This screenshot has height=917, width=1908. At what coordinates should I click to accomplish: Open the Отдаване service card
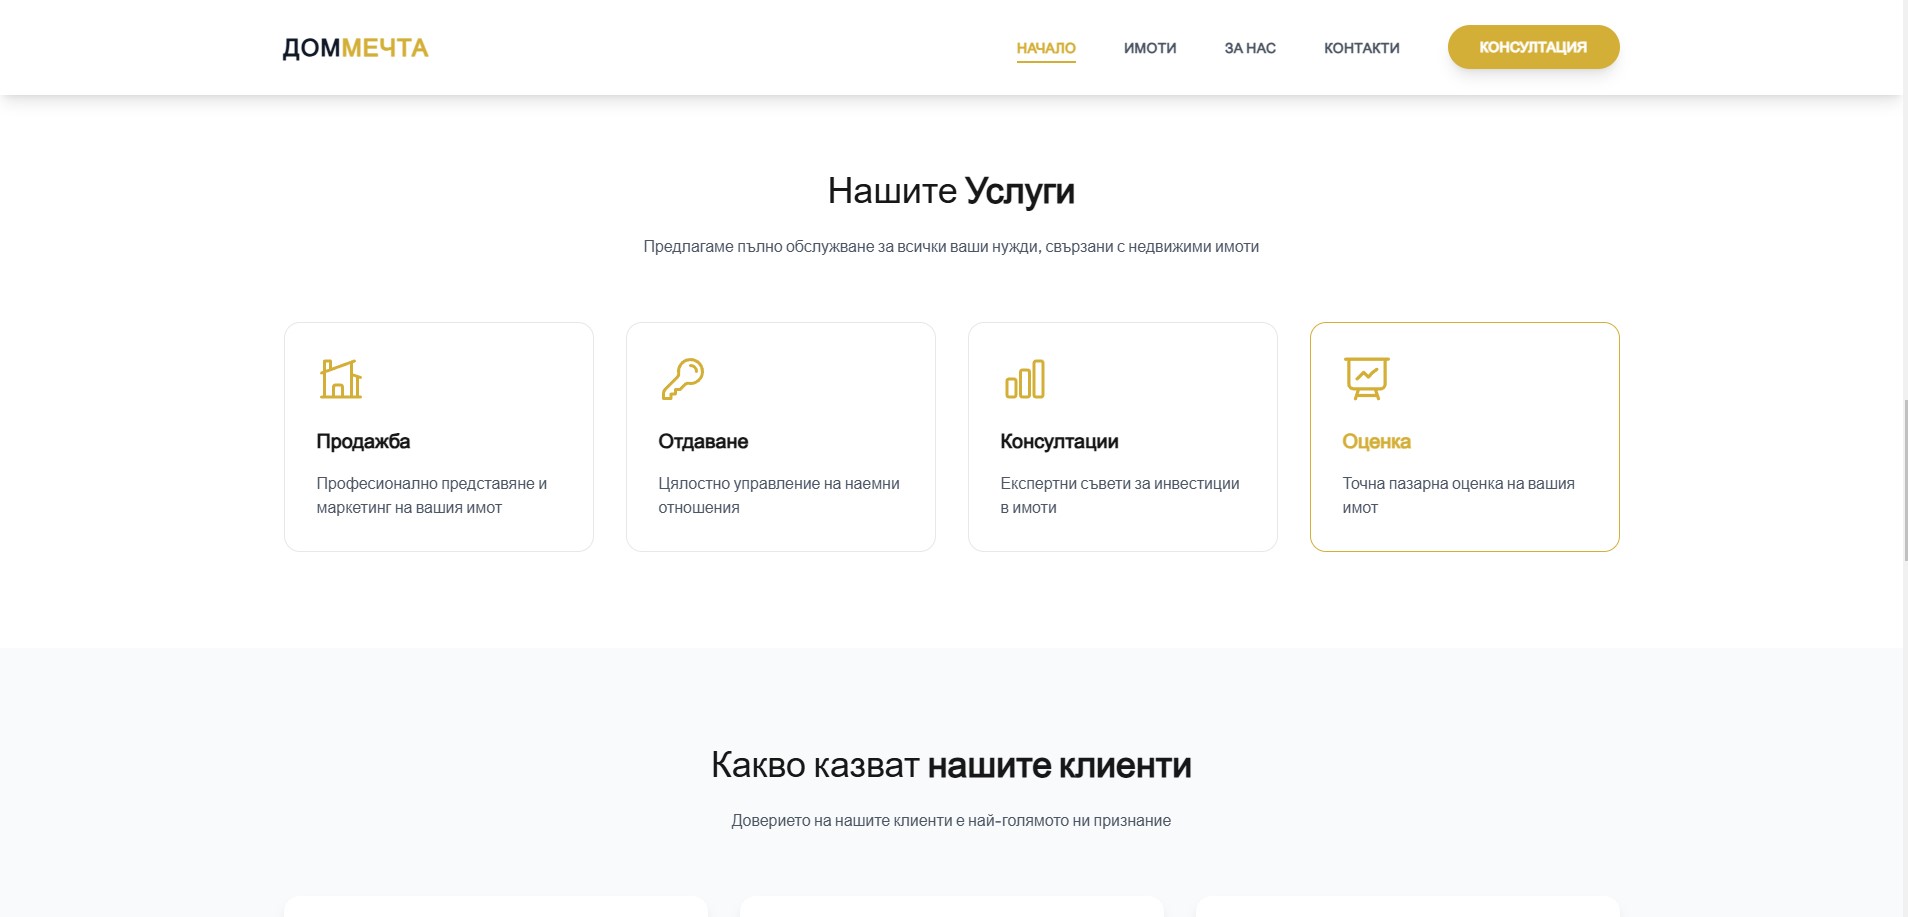pos(781,436)
